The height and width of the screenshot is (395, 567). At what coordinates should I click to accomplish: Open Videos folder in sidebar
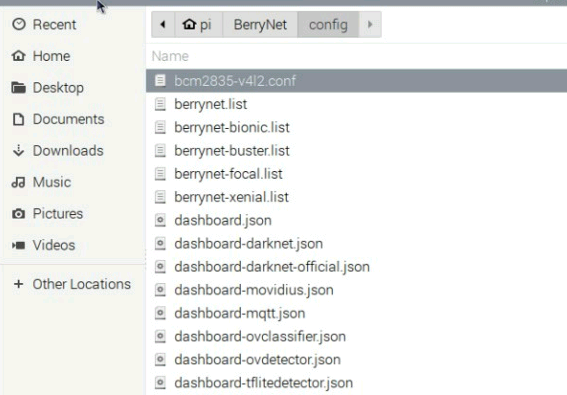[x=72, y=245]
